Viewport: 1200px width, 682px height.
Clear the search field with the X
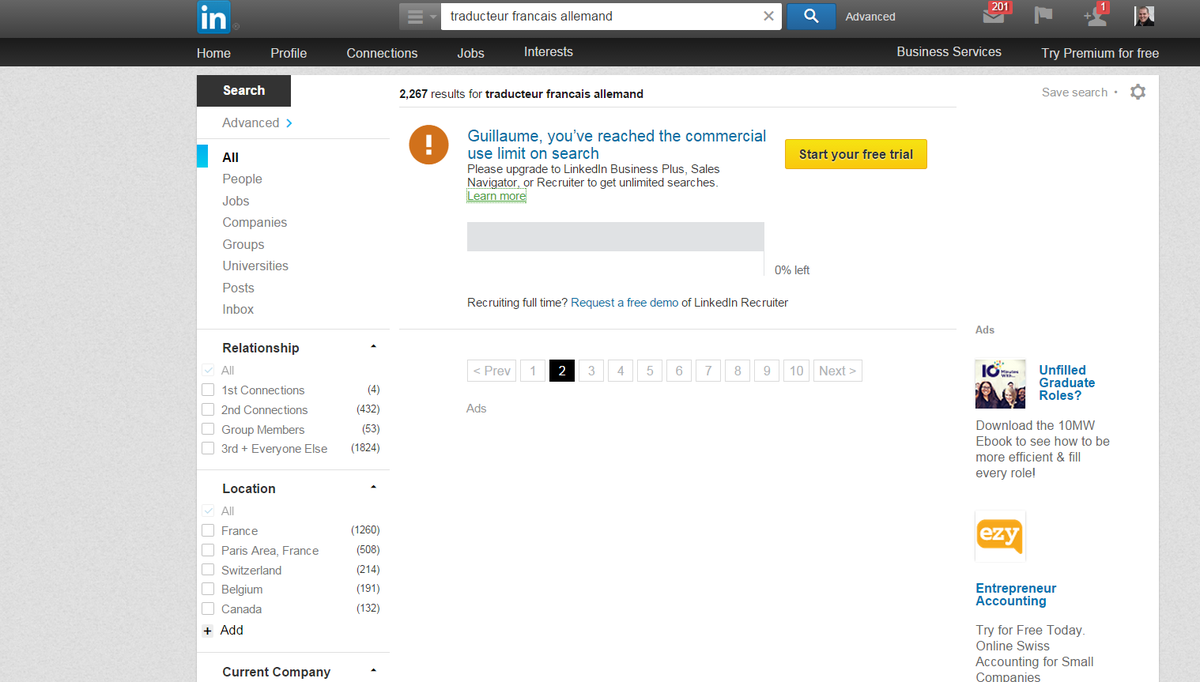tap(768, 16)
